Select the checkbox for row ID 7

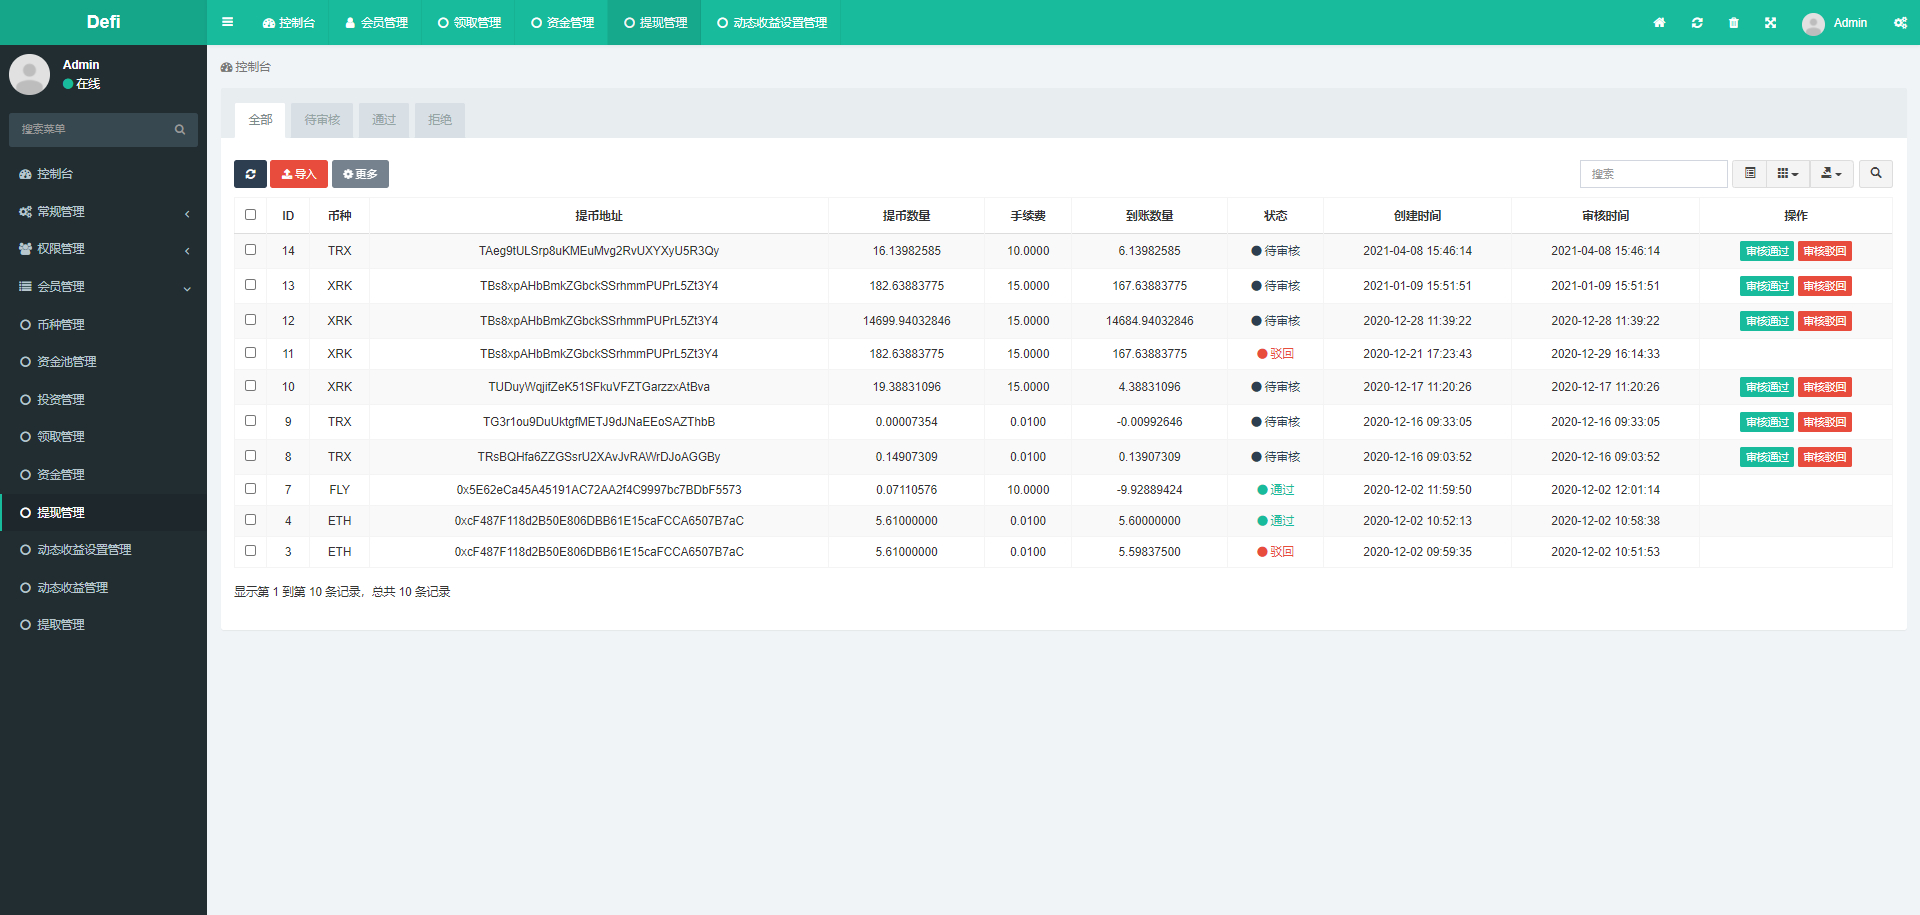click(250, 489)
